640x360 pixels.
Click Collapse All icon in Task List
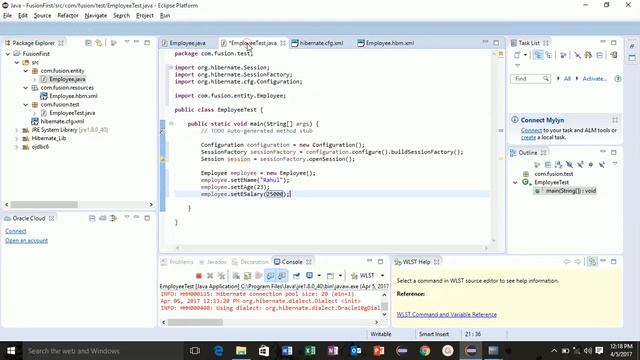(x=600, y=55)
